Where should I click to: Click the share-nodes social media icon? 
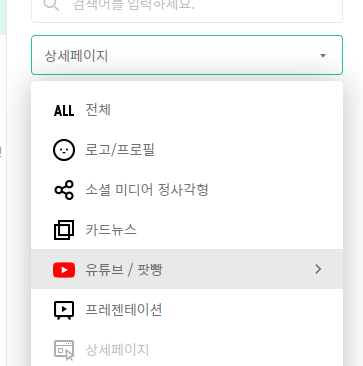pos(64,190)
